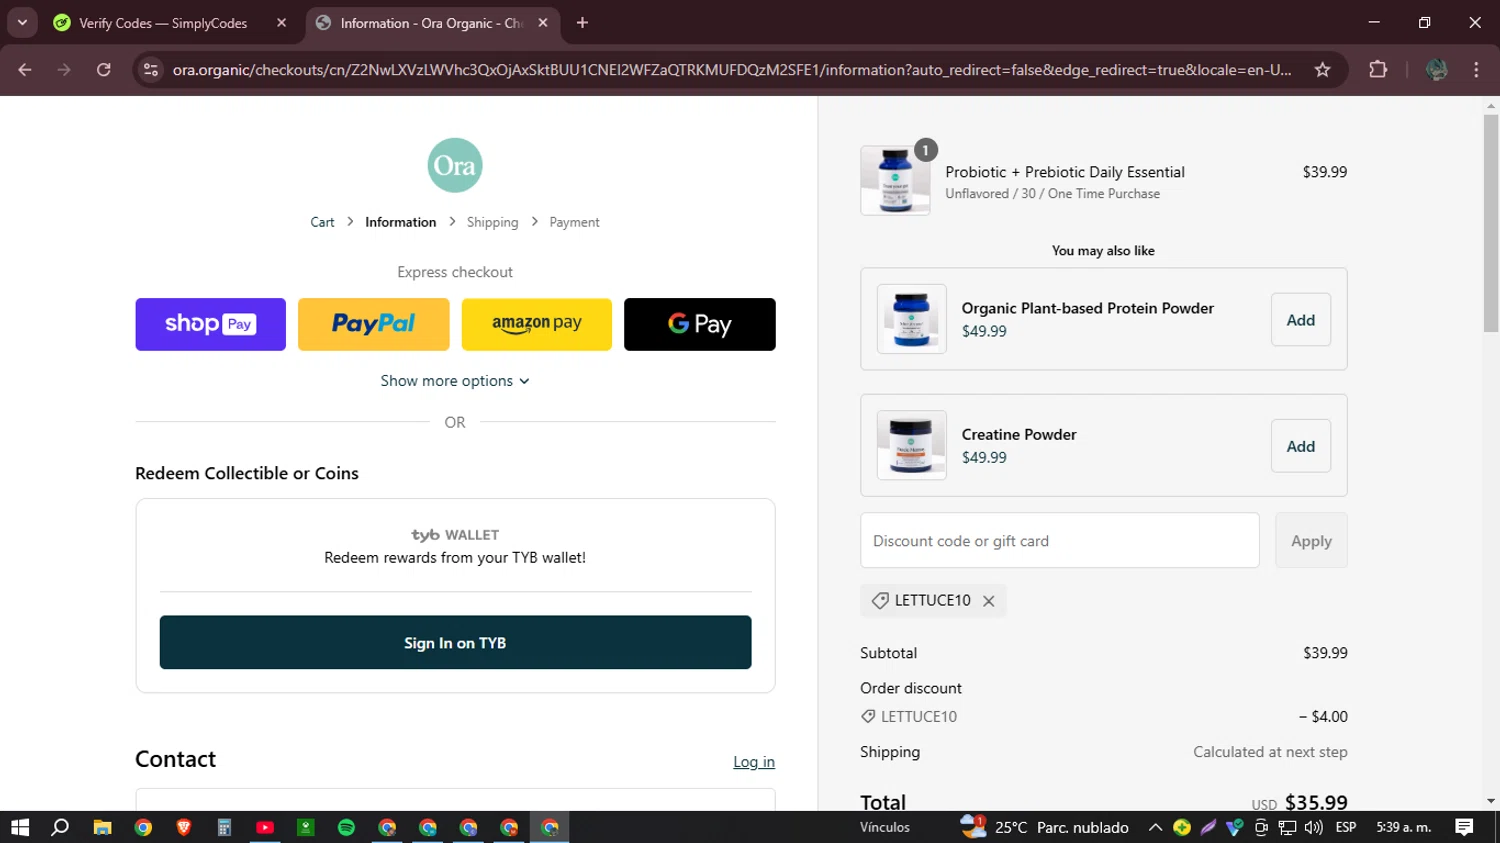
Task: Select the Information - Ora Organic tab
Action: point(432,23)
